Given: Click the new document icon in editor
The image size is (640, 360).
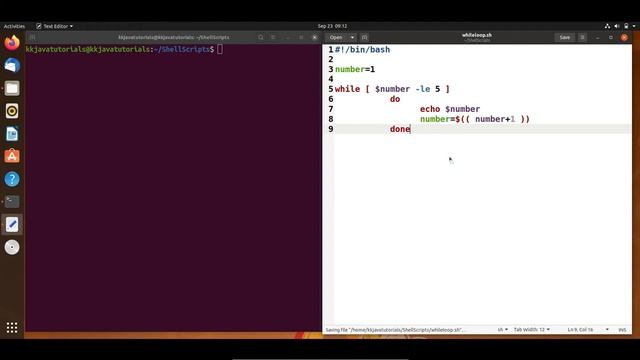Looking at the screenshot, I should coord(364,38).
